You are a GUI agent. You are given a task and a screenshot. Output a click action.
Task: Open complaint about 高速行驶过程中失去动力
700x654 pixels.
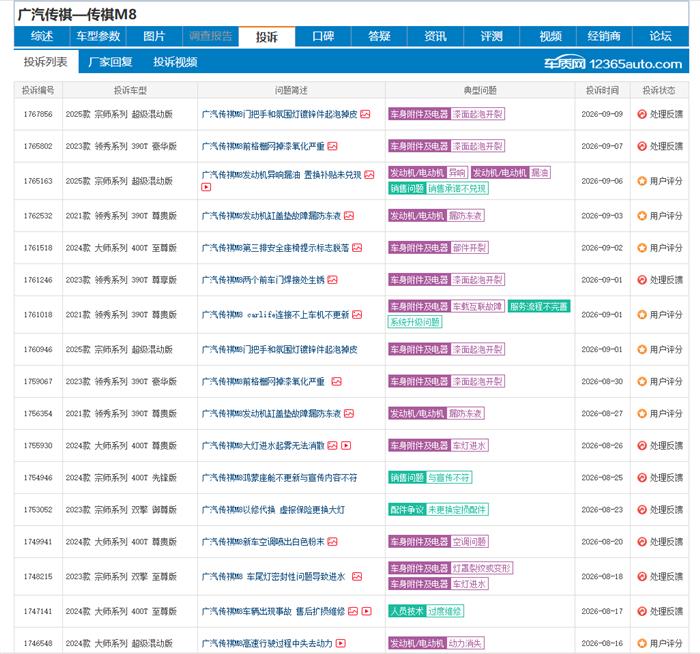(267, 643)
